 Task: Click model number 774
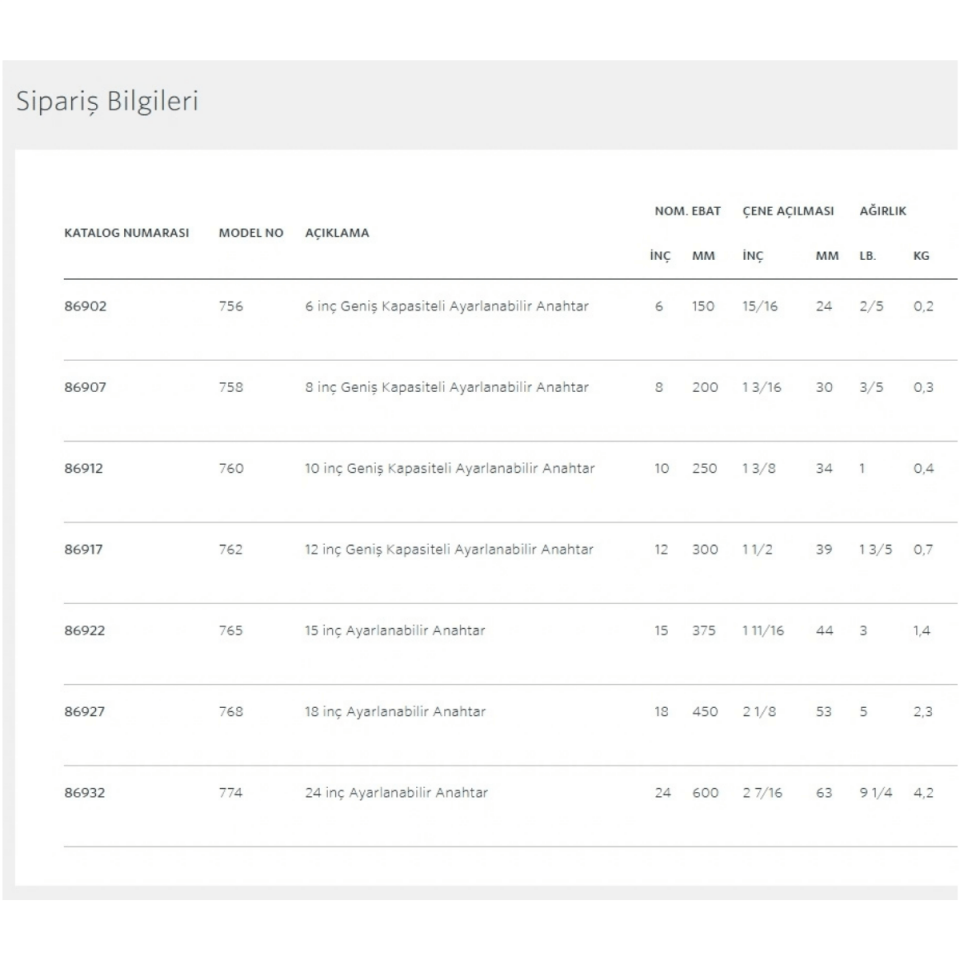coord(231,792)
